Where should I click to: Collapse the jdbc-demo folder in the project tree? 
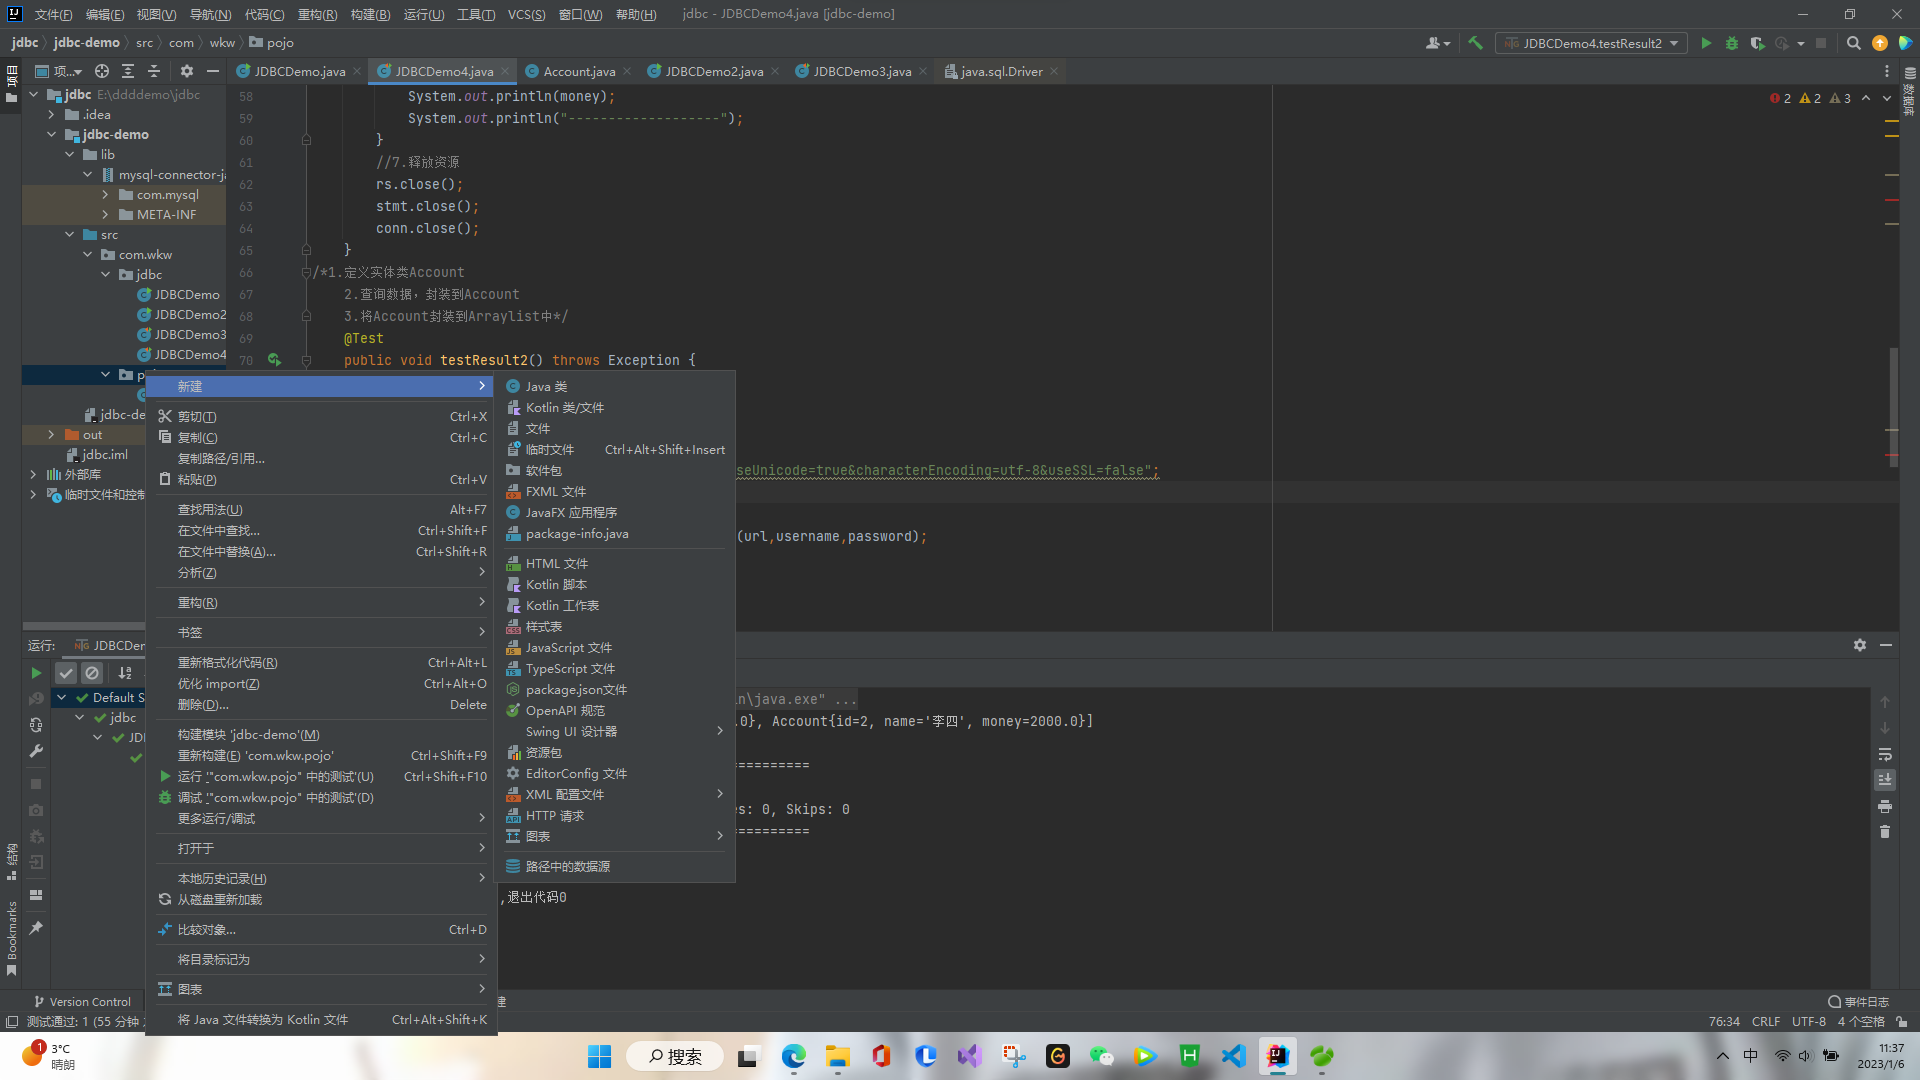[52, 134]
